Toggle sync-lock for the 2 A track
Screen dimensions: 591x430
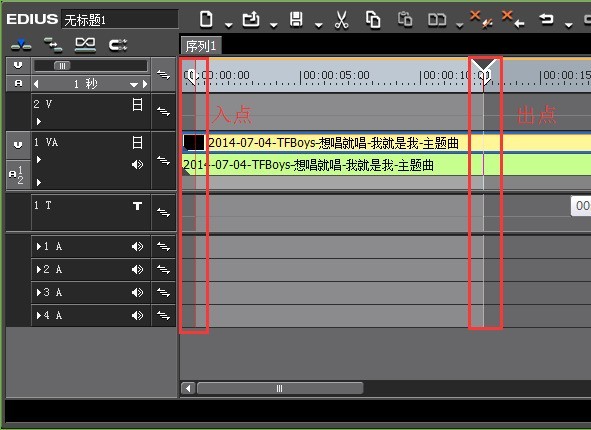(x=163, y=269)
